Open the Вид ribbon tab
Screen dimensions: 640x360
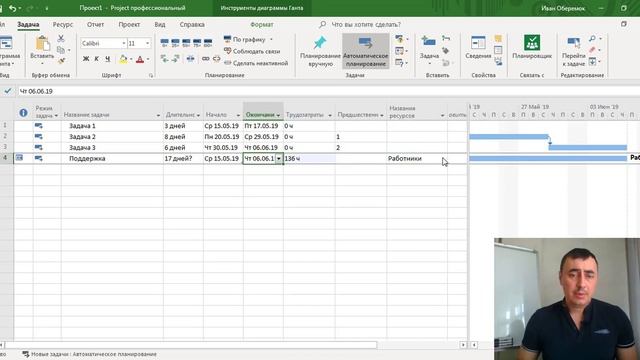160,24
